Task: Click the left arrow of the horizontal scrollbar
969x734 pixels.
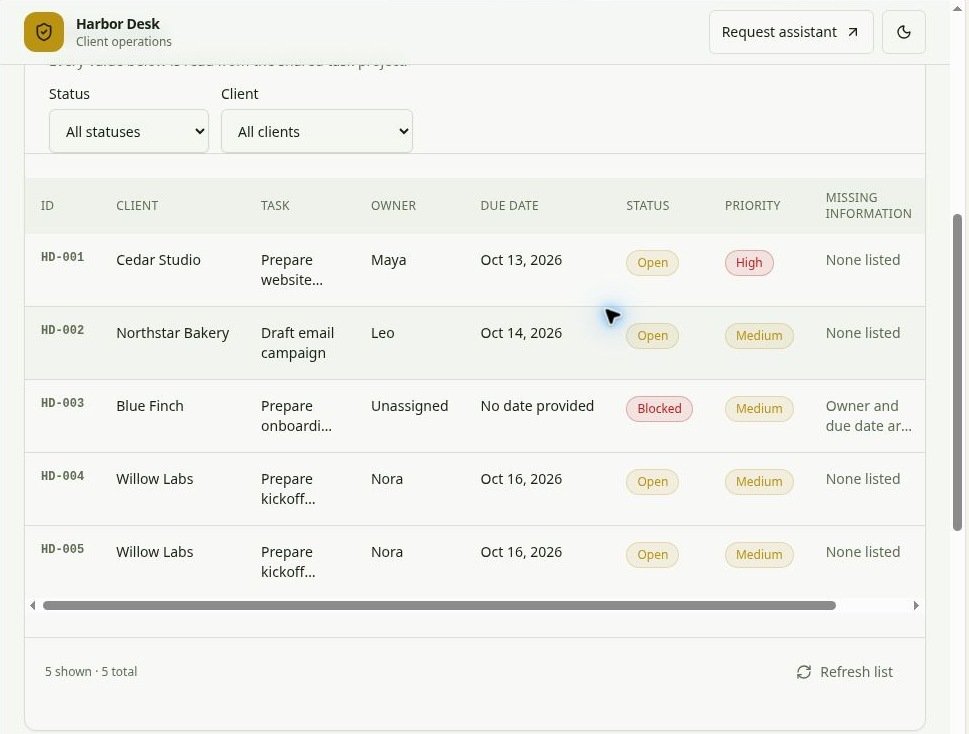Action: [x=32, y=605]
